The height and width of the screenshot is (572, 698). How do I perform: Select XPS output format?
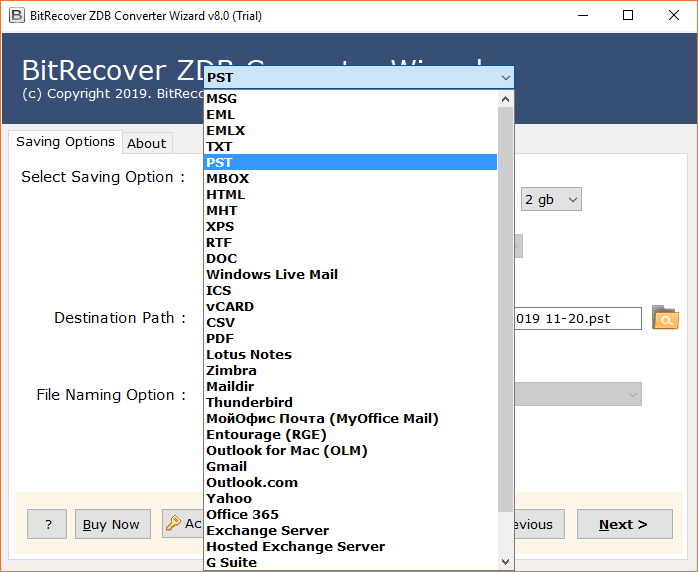pyautogui.click(x=350, y=227)
